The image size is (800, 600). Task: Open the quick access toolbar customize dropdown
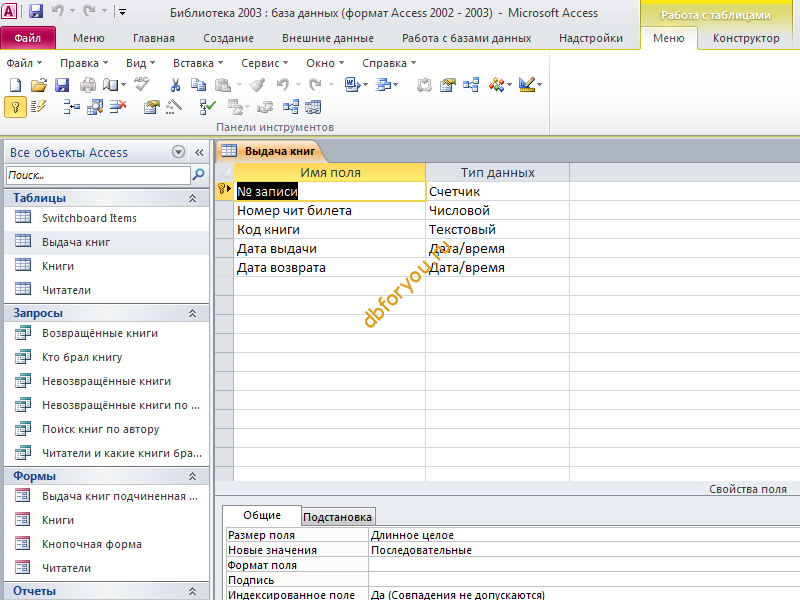(x=122, y=11)
